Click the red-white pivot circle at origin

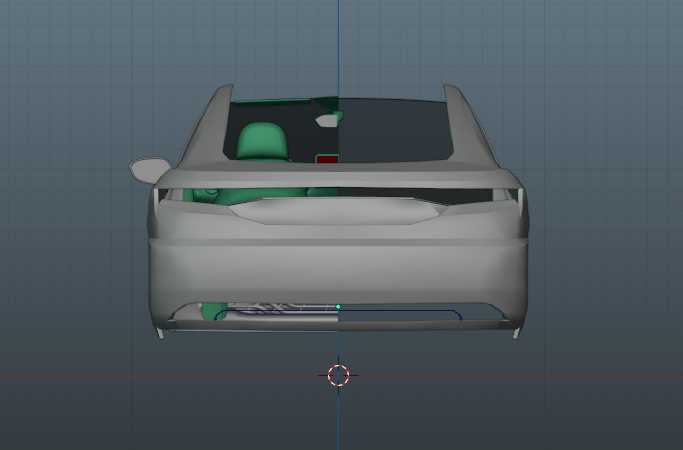click(x=338, y=375)
